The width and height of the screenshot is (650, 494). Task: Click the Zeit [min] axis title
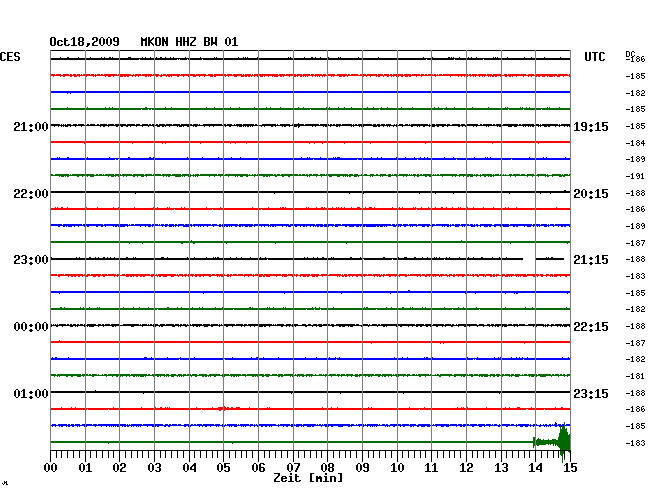308,478
